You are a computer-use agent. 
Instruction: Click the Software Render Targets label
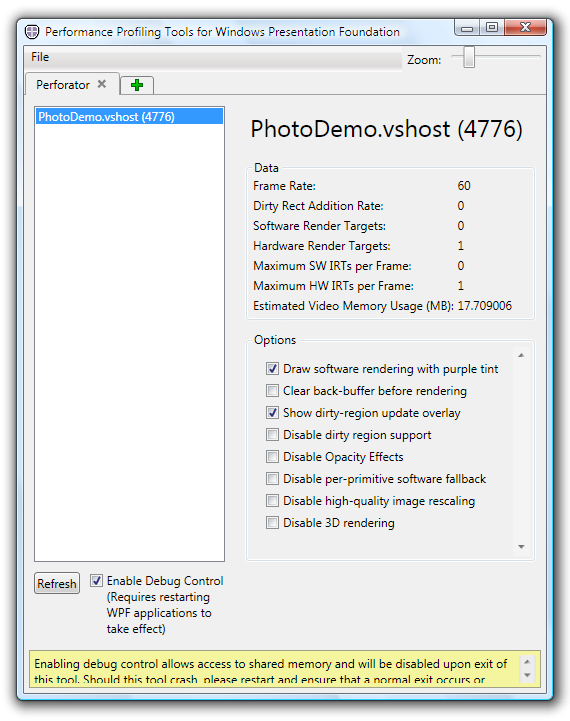pos(319,226)
